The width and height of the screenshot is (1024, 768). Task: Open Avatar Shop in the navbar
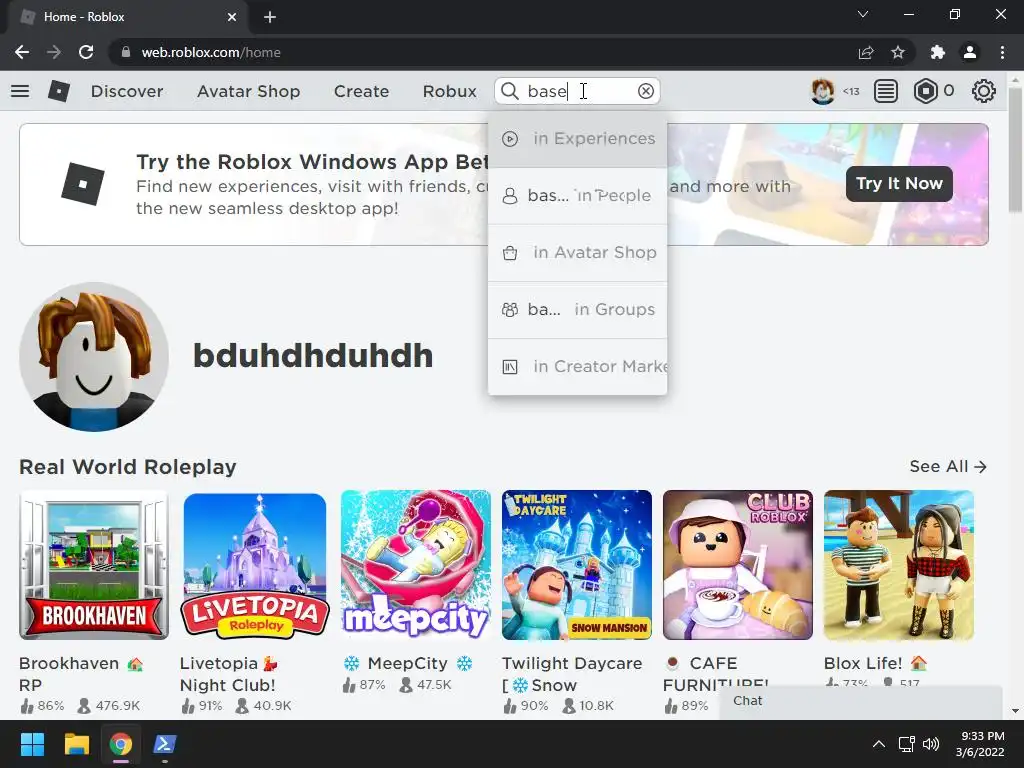pos(249,91)
